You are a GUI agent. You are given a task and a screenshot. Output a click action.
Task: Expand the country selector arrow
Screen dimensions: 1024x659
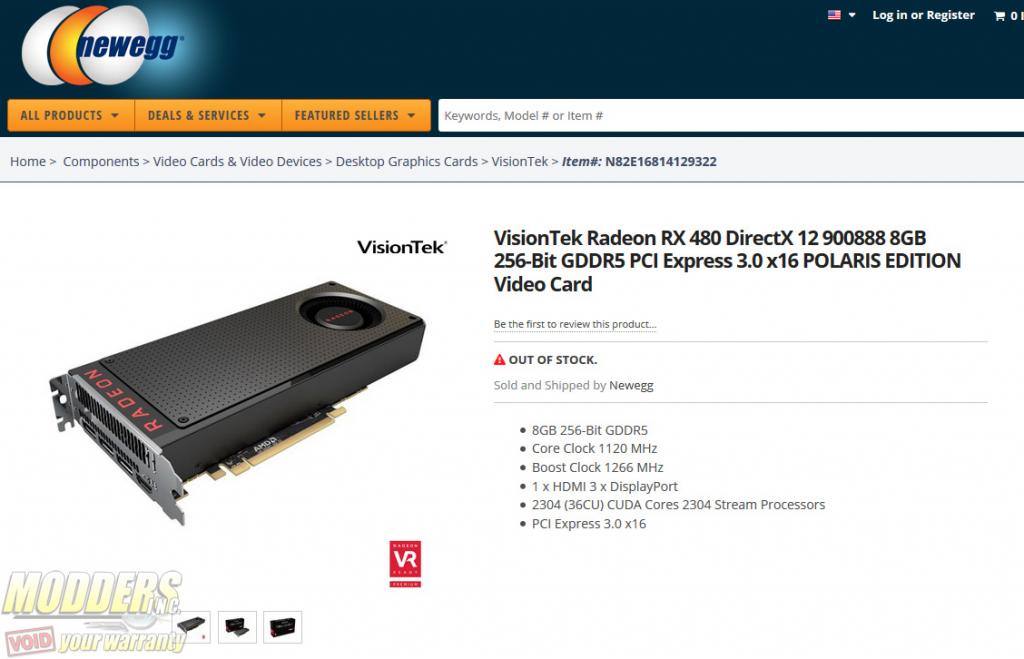(x=852, y=15)
